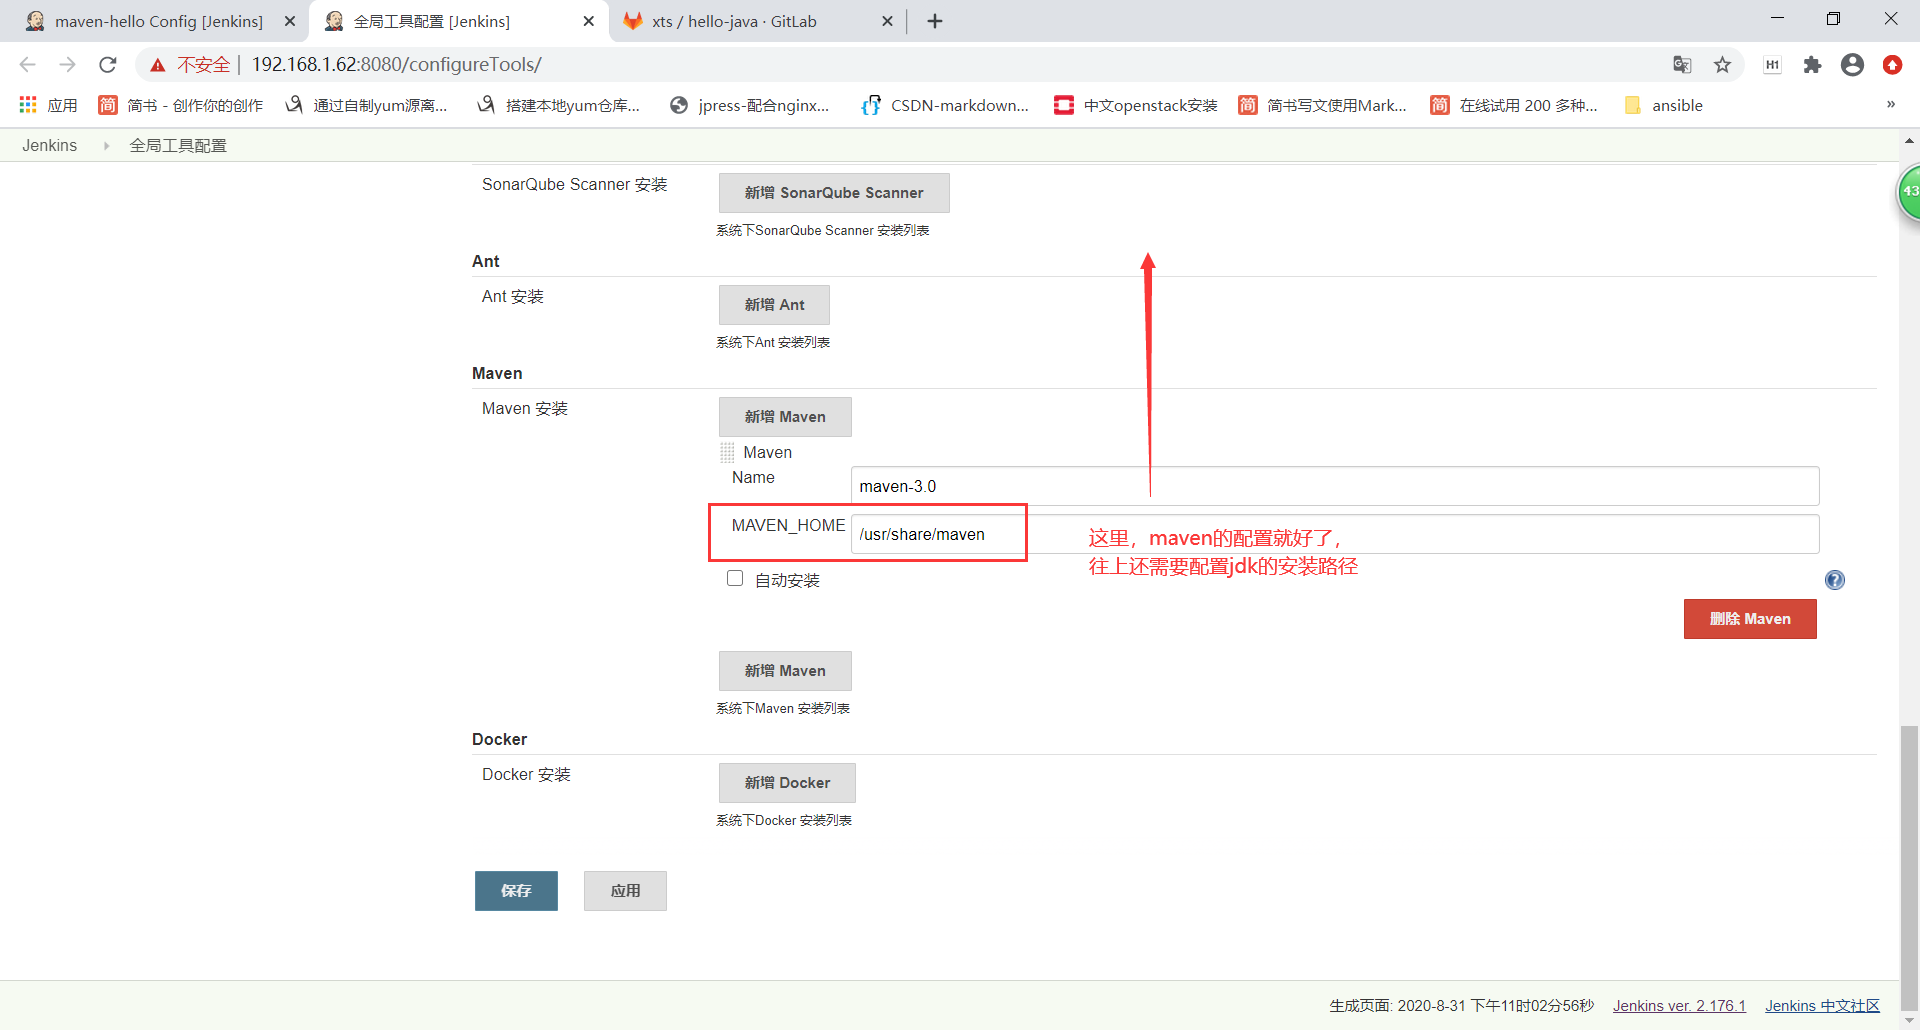Click the 系统下Ant 安装列表 text
This screenshot has width=1920, height=1030.
coord(773,342)
